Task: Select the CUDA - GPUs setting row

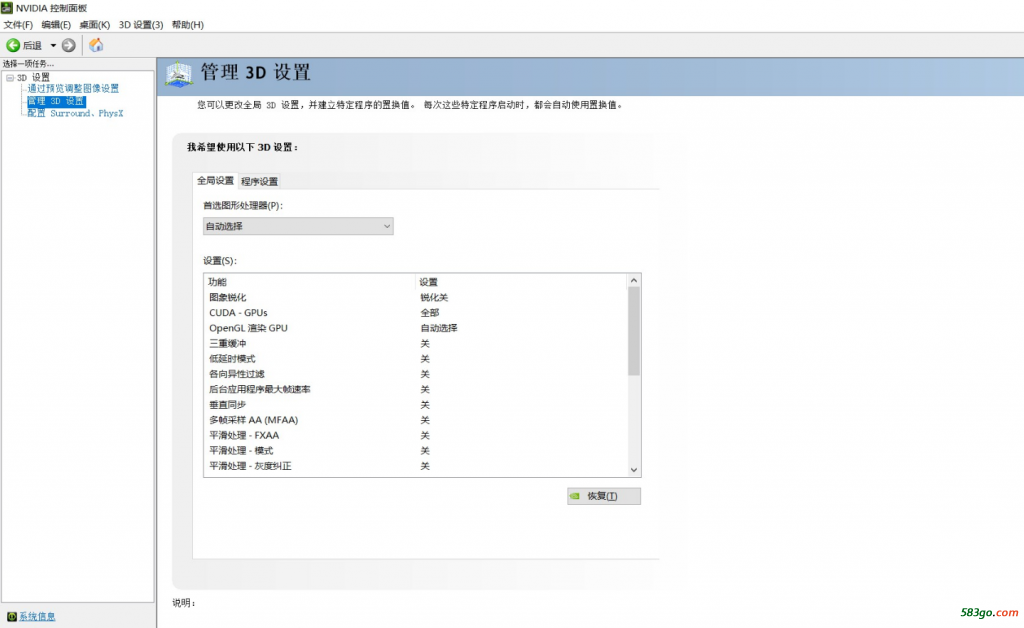Action: coord(415,313)
